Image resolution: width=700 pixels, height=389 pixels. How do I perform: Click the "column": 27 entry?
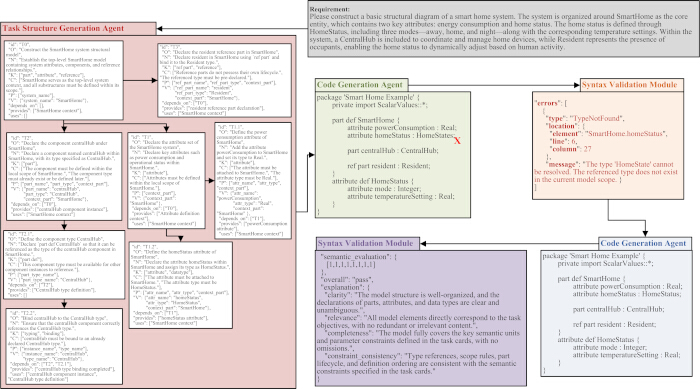[x=570, y=149]
